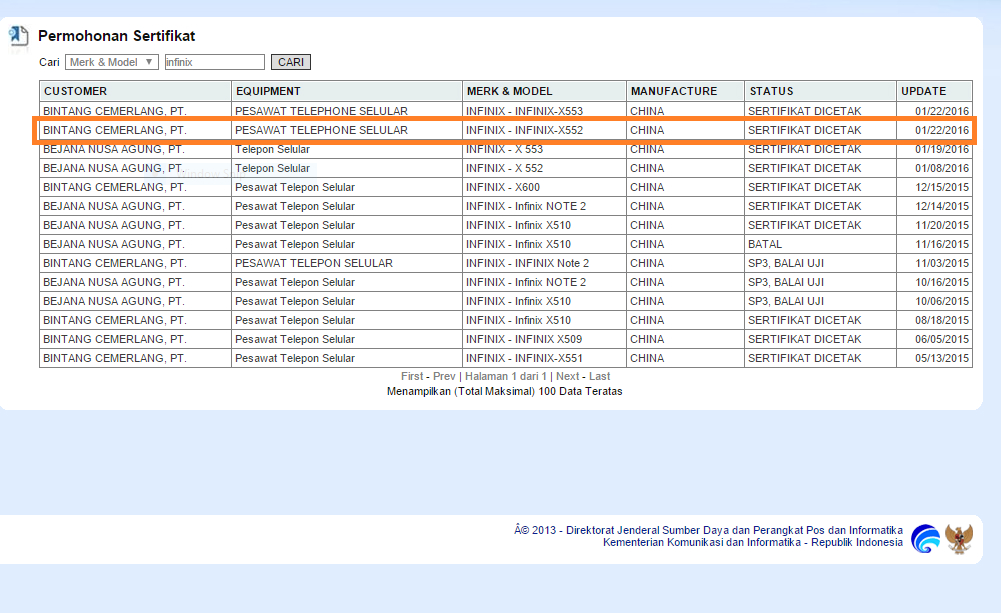This screenshot has width=1001, height=613.
Task: Click the 11/03/2015 update date
Action: coord(942,263)
